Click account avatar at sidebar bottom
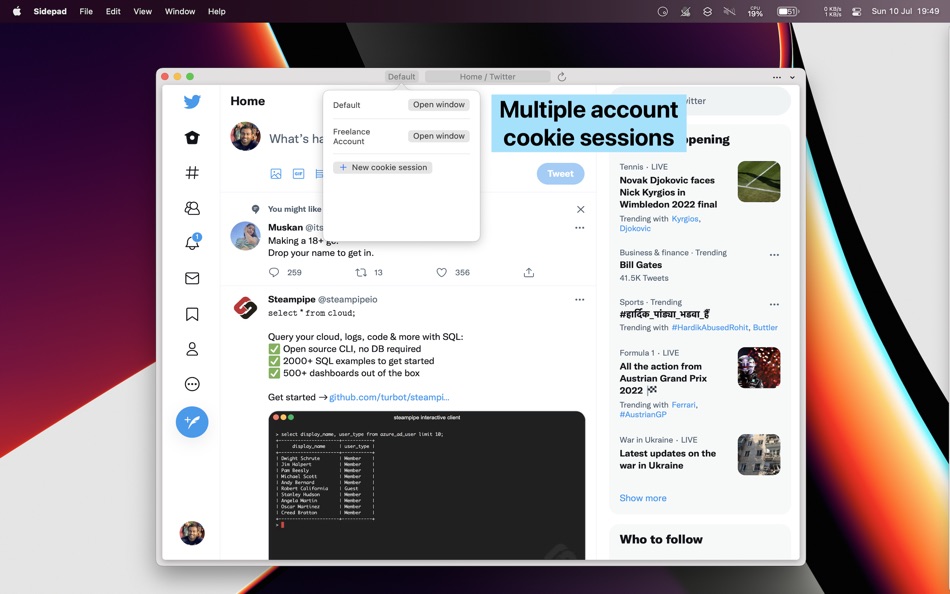This screenshot has width=950, height=594. (x=192, y=533)
